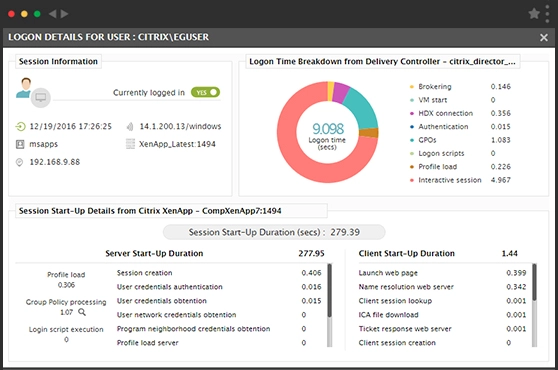The width and height of the screenshot is (558, 370).
Task: Close the Logon Details dialog
Action: click(544, 37)
